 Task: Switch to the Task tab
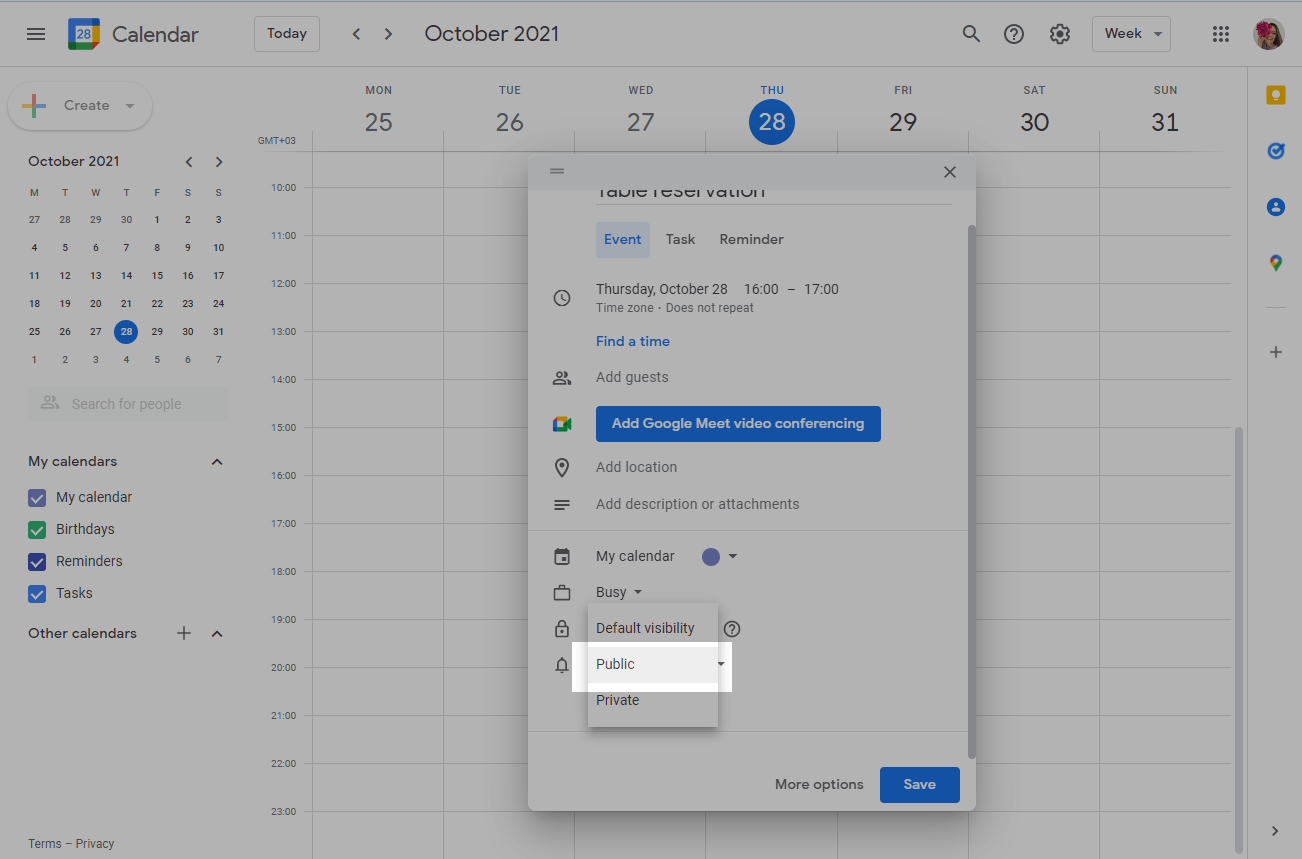point(680,240)
